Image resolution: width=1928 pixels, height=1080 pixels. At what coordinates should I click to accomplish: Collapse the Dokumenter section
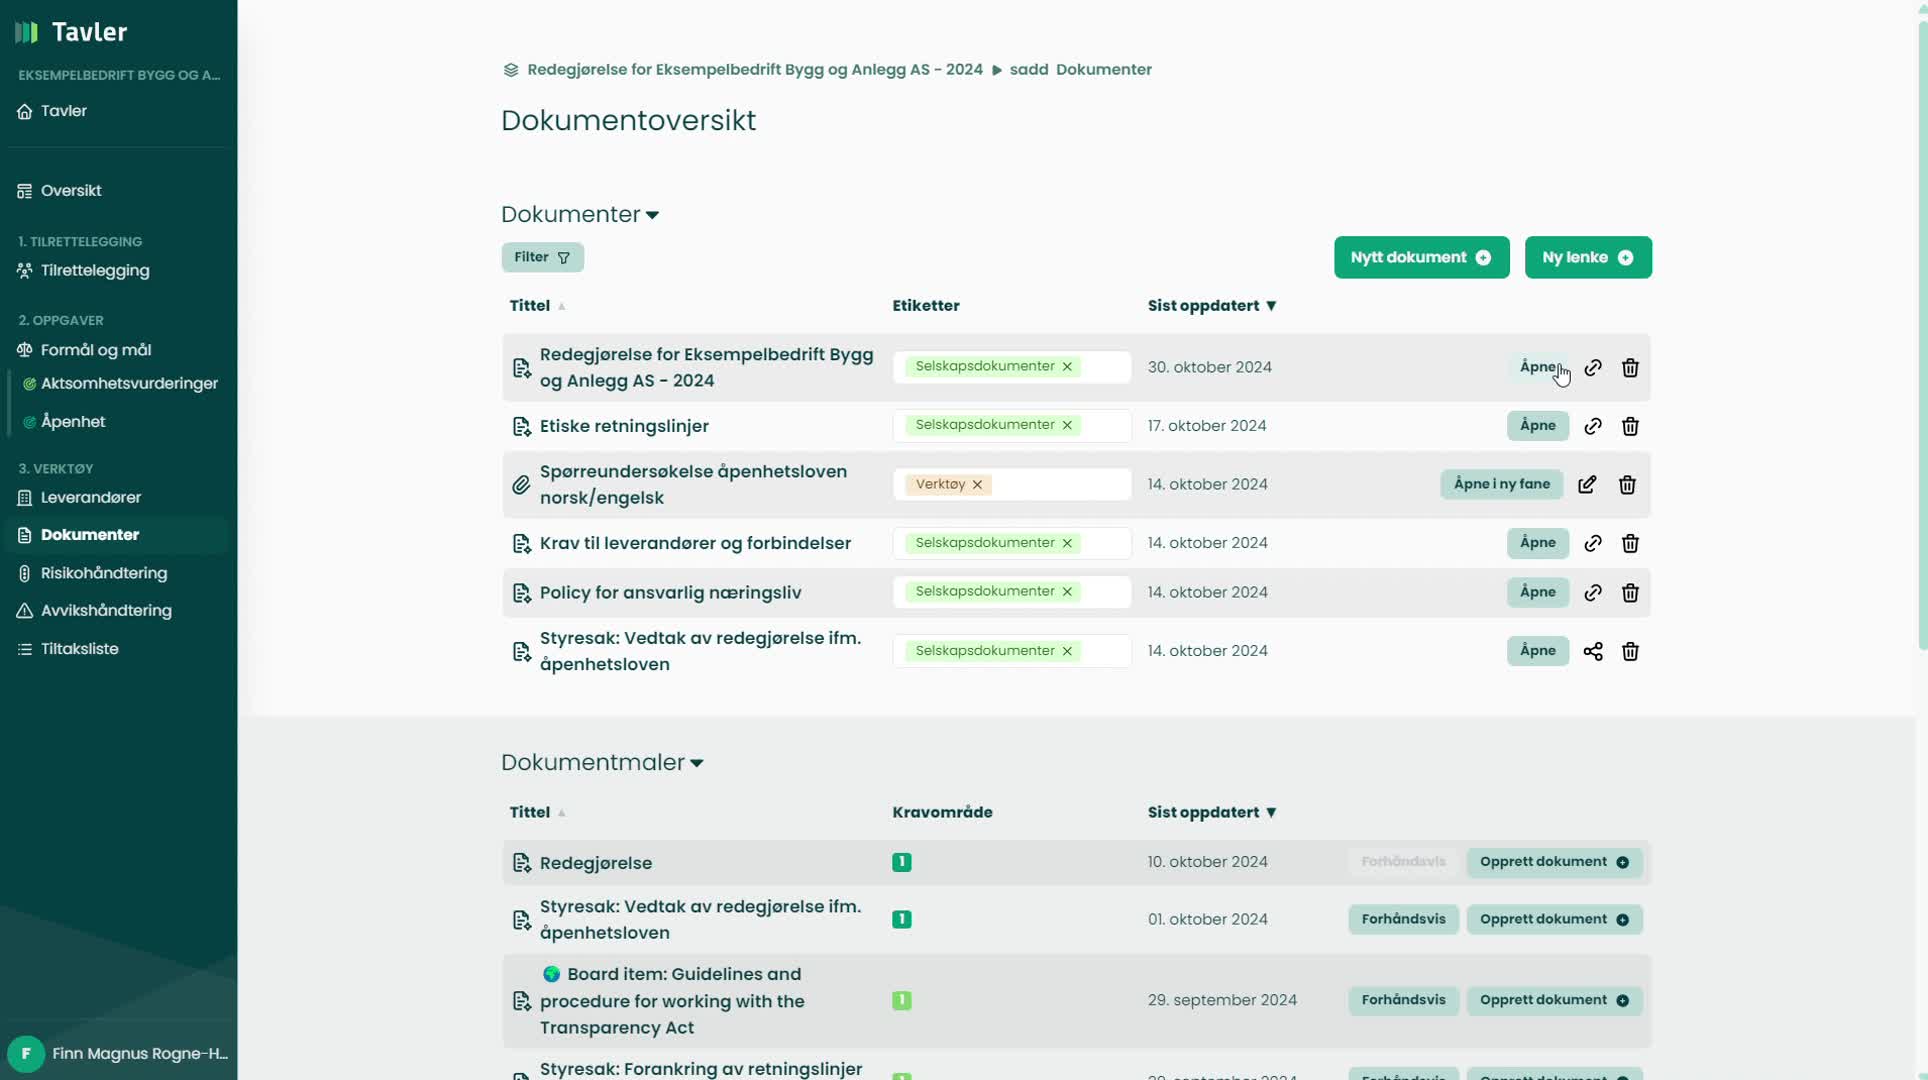pos(652,215)
